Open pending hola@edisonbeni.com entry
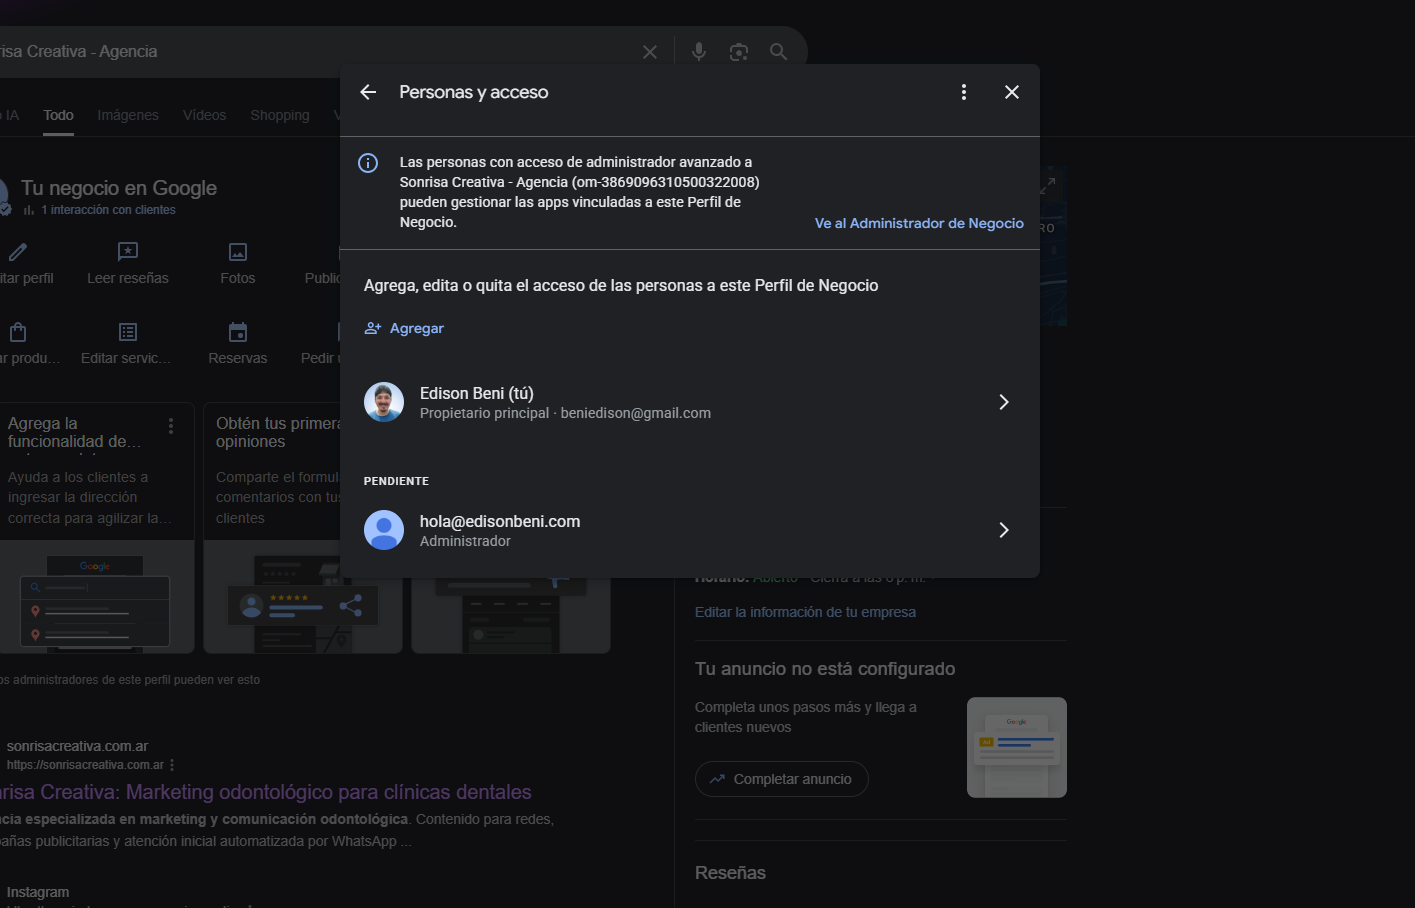 [690, 530]
